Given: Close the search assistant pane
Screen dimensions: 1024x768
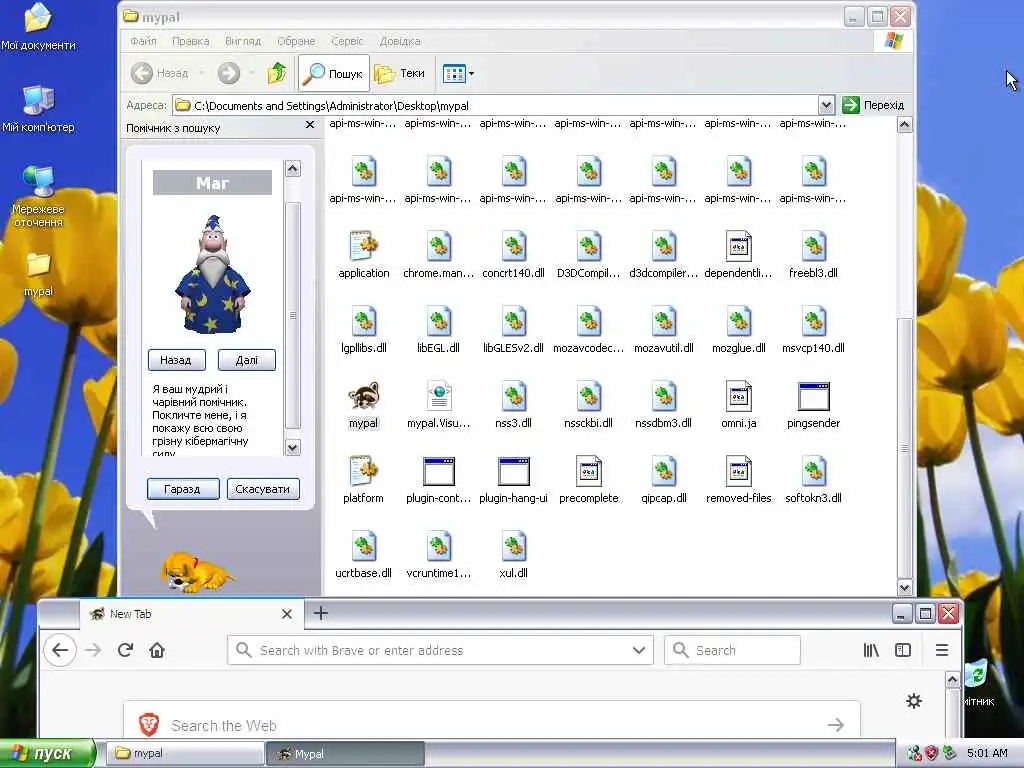Looking at the screenshot, I should tap(310, 125).
